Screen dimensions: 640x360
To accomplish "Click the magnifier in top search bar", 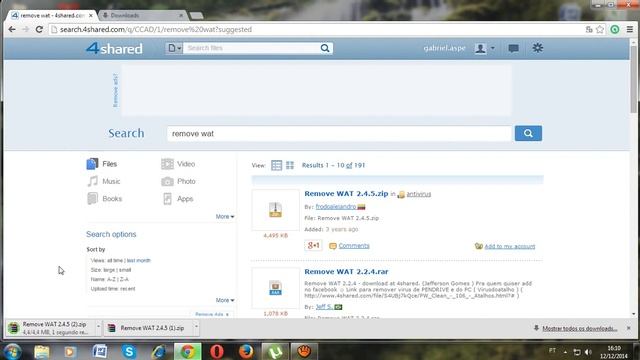I will coord(325,48).
